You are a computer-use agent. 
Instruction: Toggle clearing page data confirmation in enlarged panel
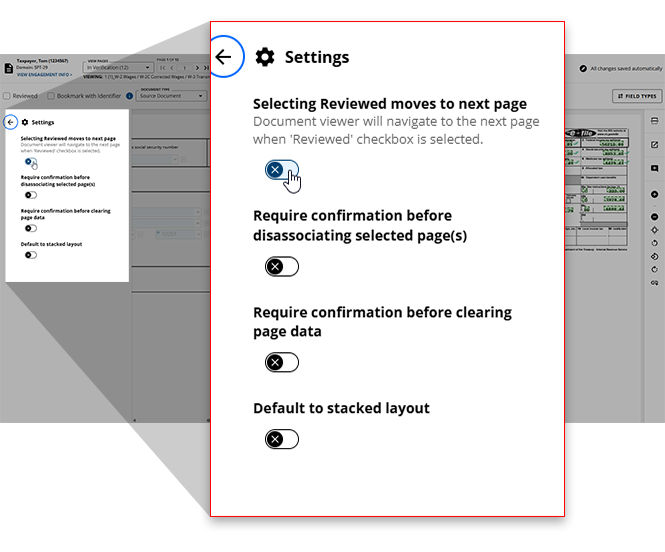(x=282, y=362)
